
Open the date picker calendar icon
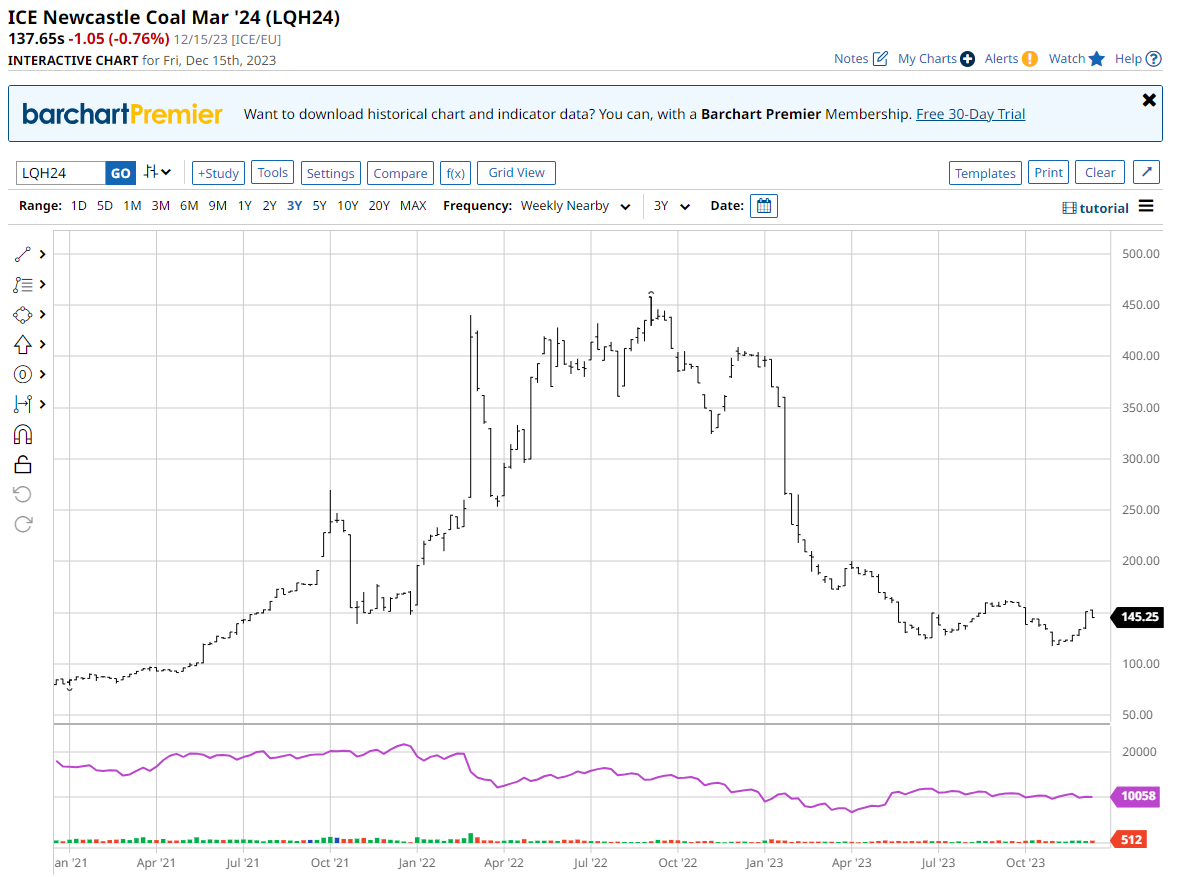click(764, 206)
